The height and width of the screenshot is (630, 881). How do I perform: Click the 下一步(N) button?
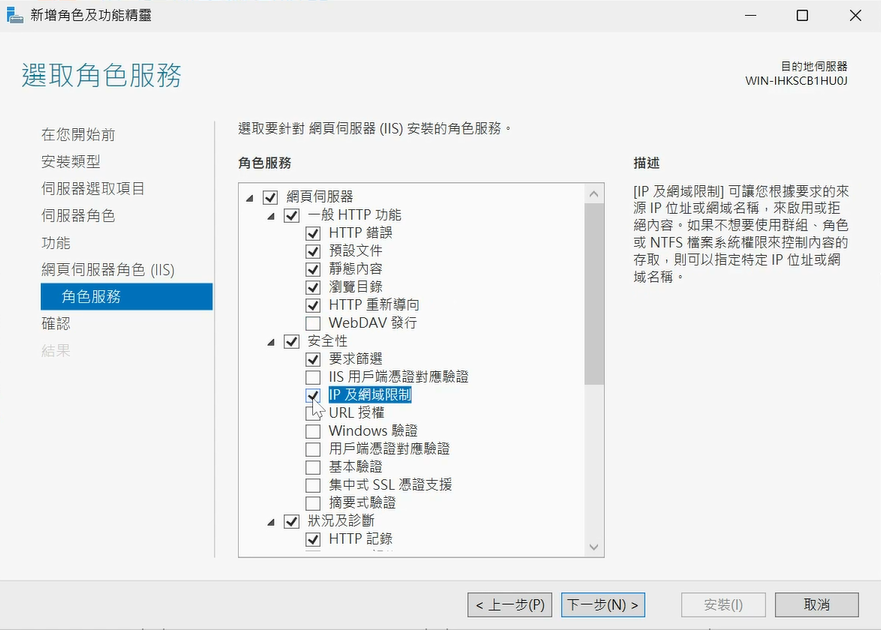tap(603, 605)
